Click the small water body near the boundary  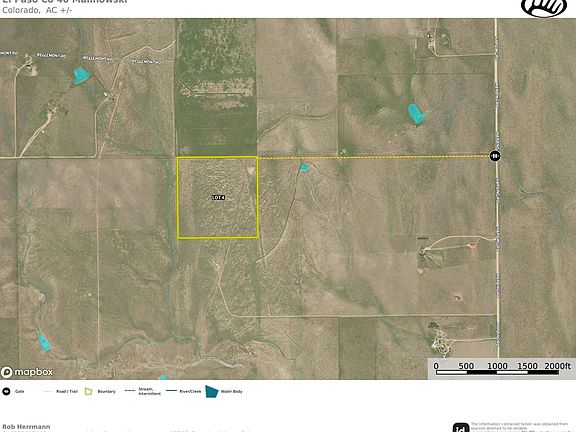coord(305,168)
